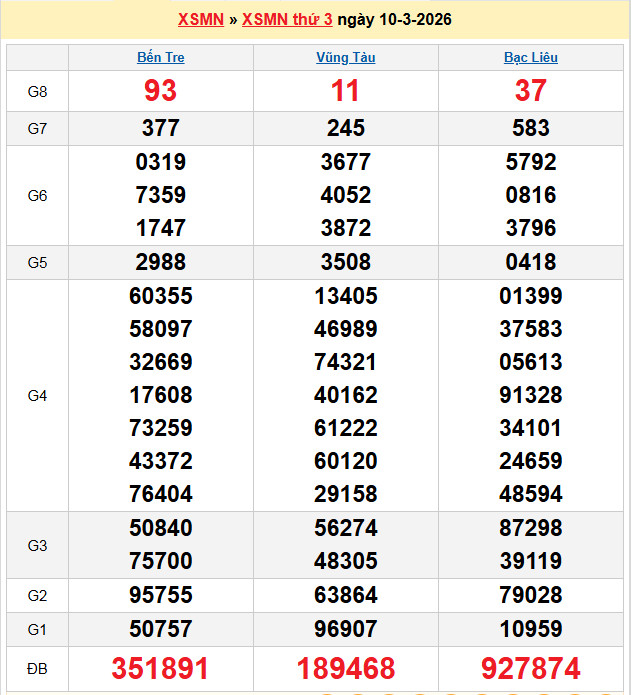The image size is (631, 695).
Task: Click the G1 row label
Action: coord(37,629)
